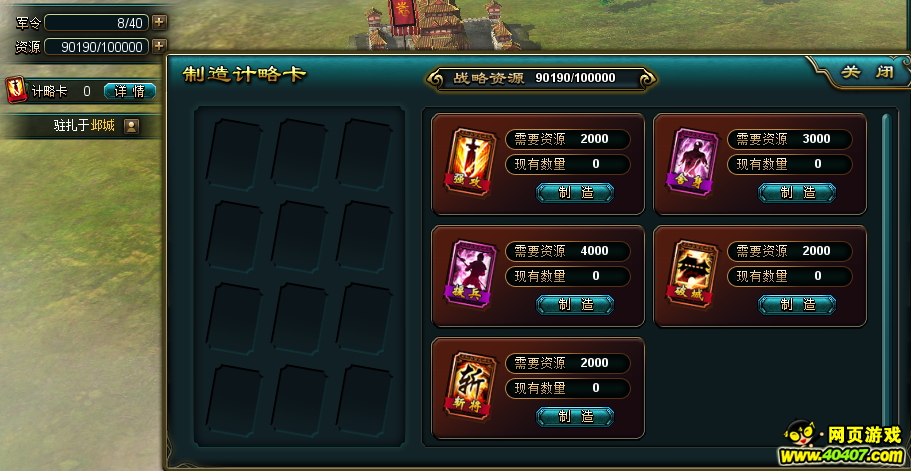This screenshot has height=471, width=911.
Task: Click the 斩将 card icon
Action: (469, 386)
